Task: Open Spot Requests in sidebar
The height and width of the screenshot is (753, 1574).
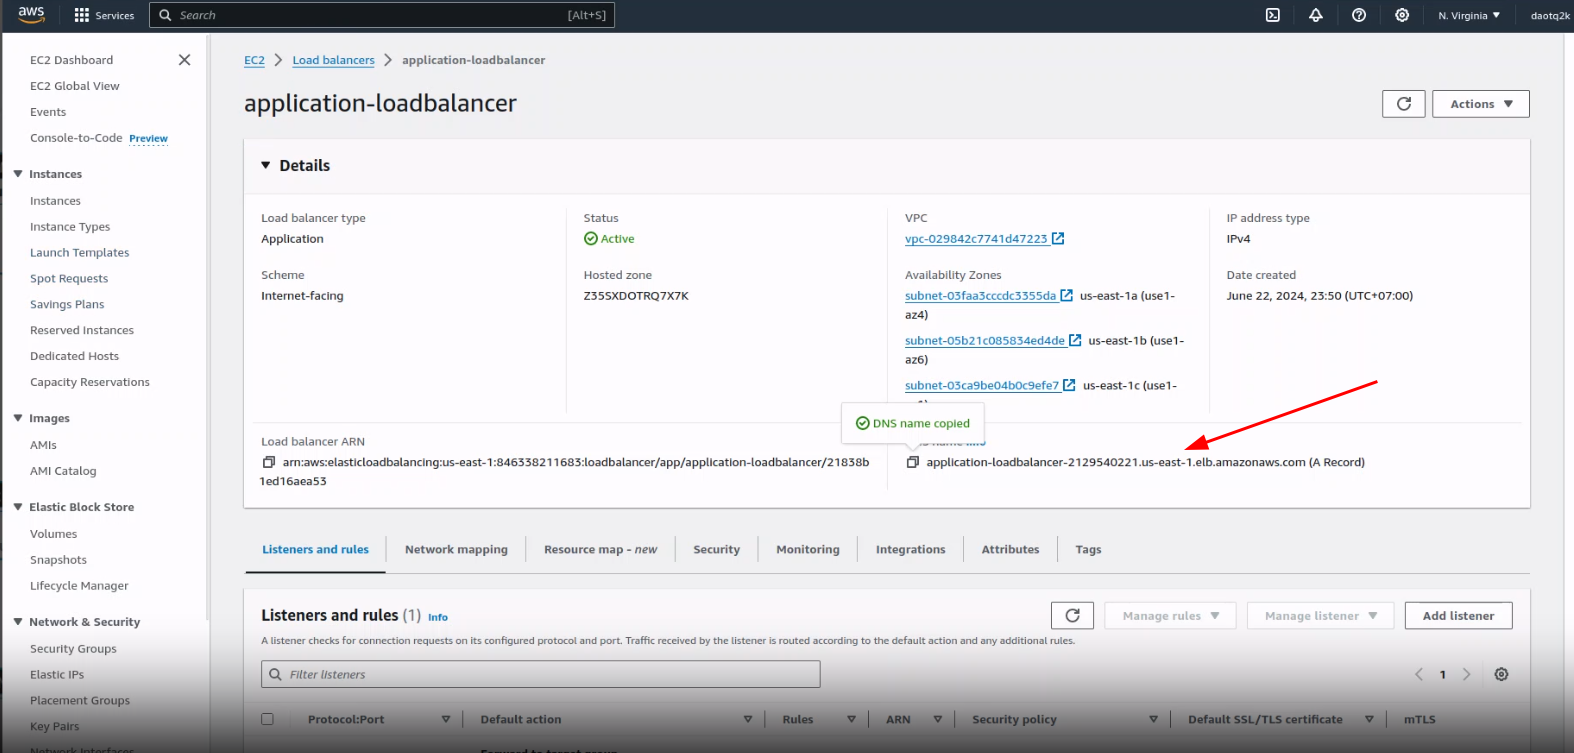Action: click(69, 279)
